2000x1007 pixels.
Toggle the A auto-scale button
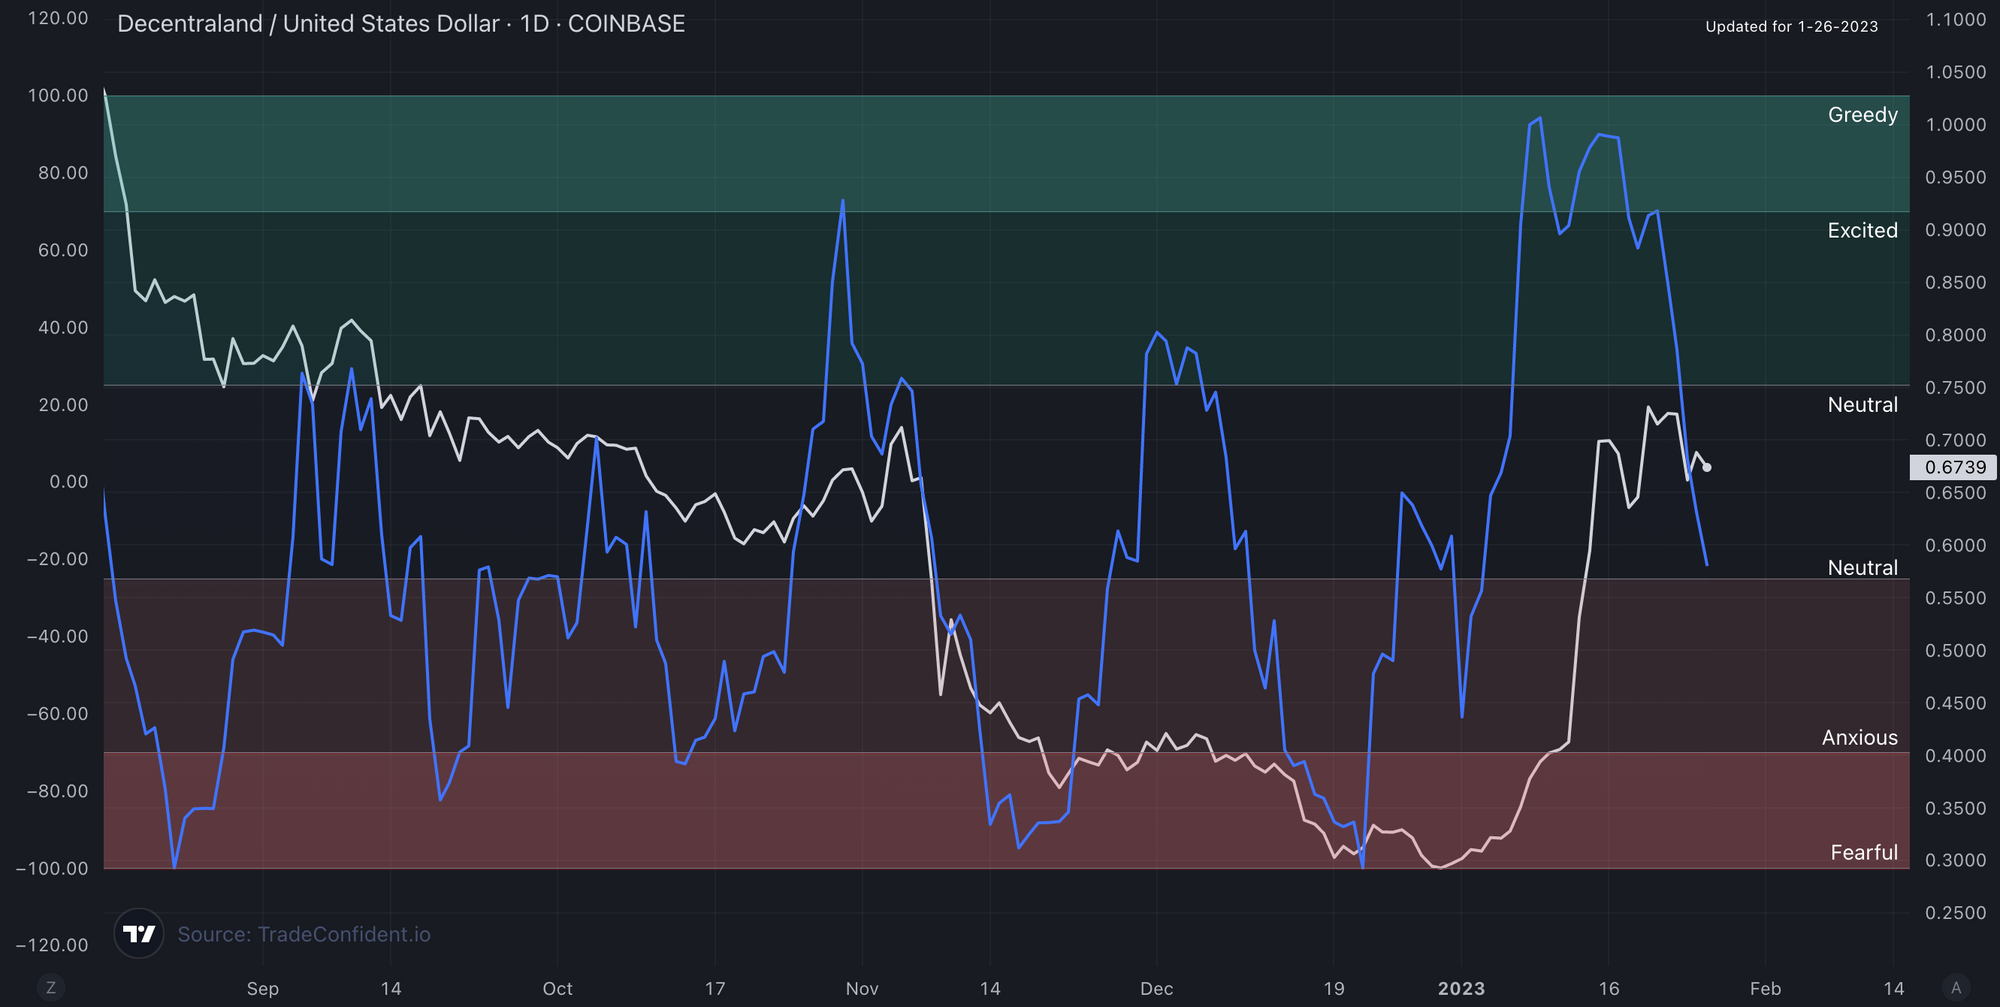1956,988
